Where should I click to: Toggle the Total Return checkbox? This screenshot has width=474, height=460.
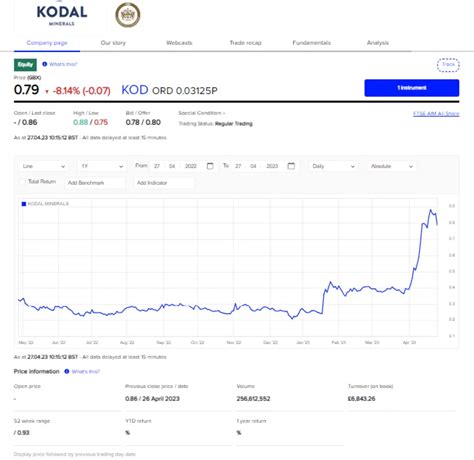(23, 181)
